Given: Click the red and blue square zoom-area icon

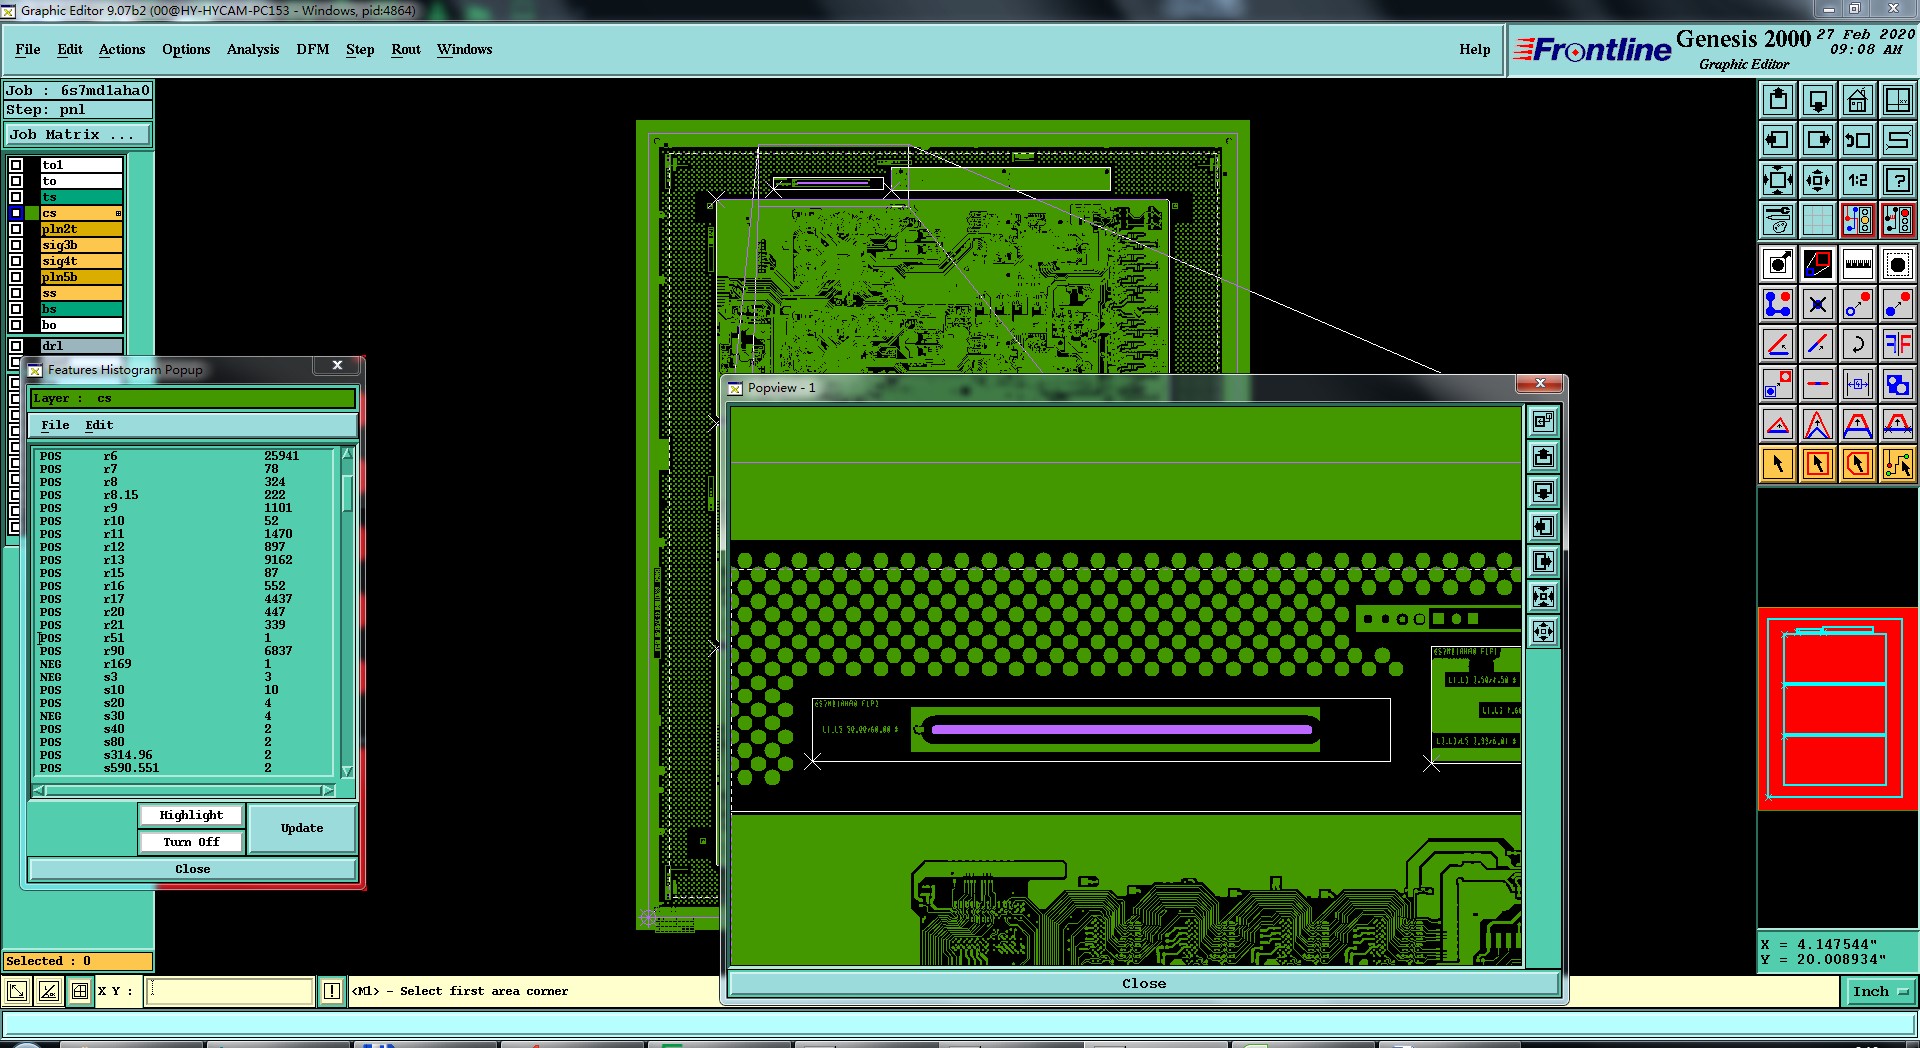Looking at the screenshot, I should tap(1818, 264).
